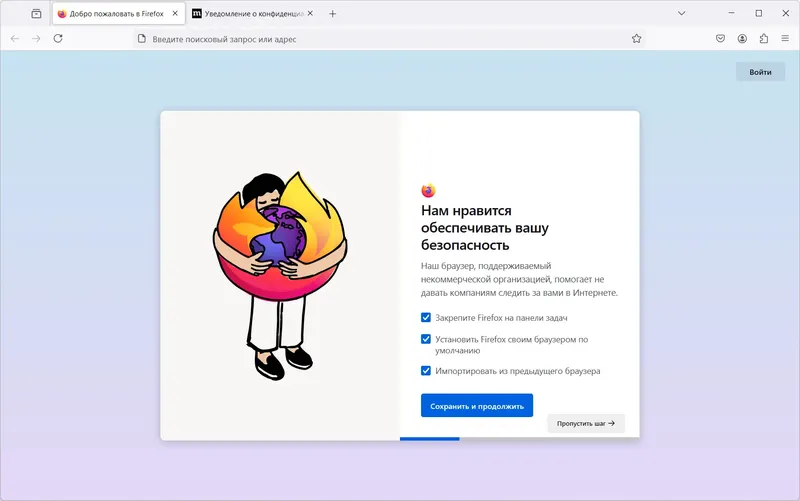Uncheck Закрепите Firefox на панели задач
The image size is (800, 501).
click(426, 318)
